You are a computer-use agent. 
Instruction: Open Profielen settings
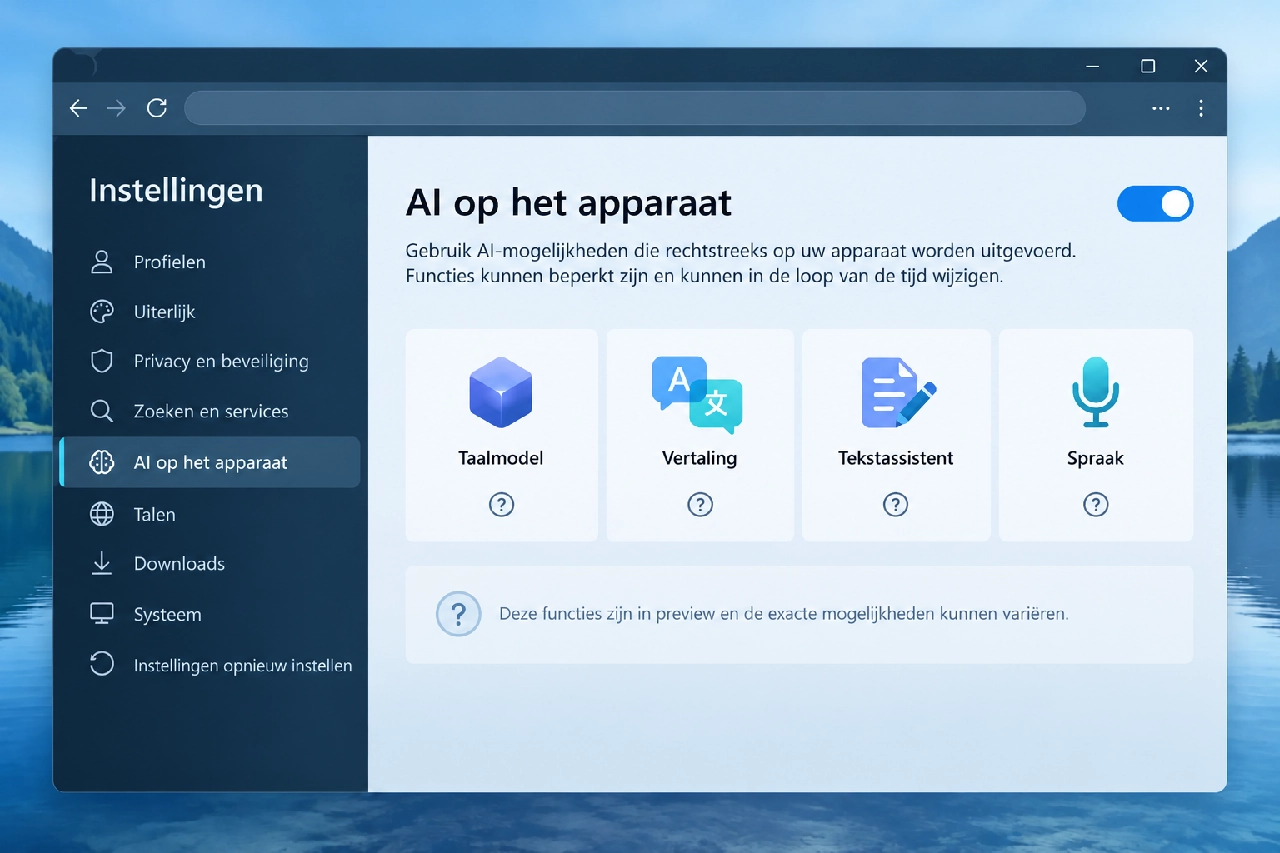pos(210,262)
